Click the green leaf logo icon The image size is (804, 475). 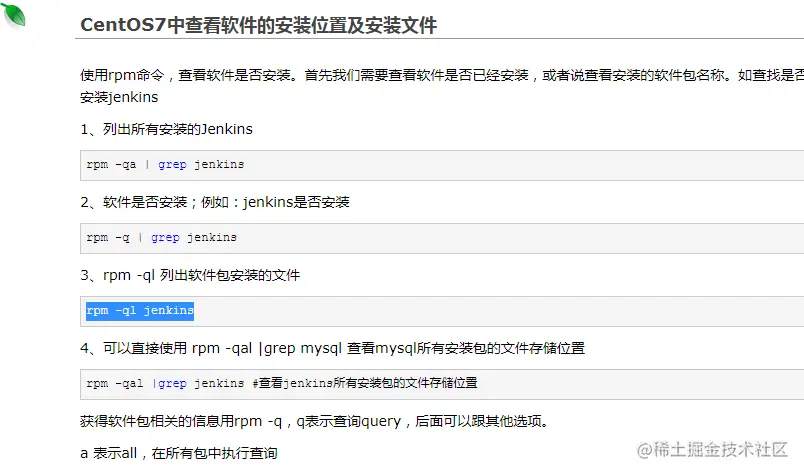pos(14,14)
